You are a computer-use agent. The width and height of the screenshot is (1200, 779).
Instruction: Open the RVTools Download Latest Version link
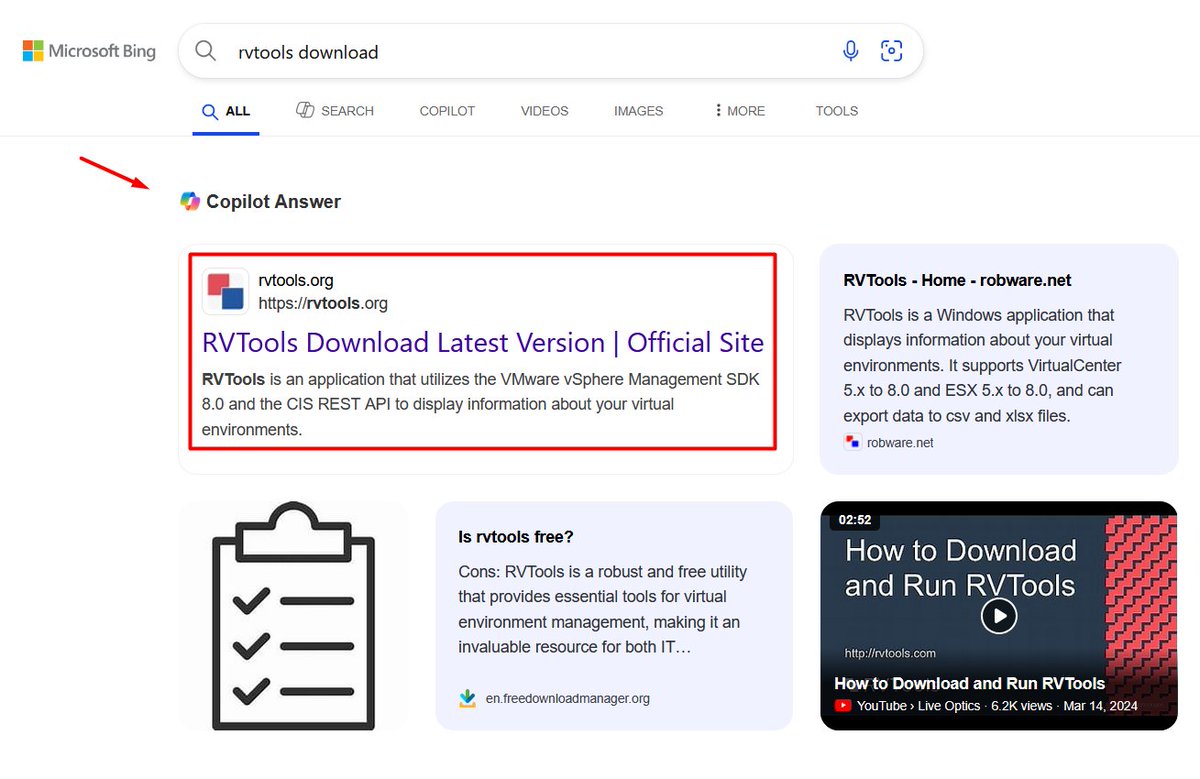(483, 342)
